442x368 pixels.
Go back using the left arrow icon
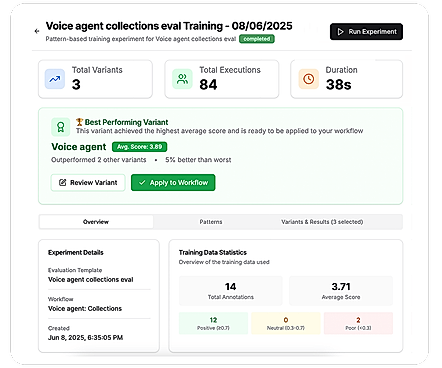pos(37,31)
